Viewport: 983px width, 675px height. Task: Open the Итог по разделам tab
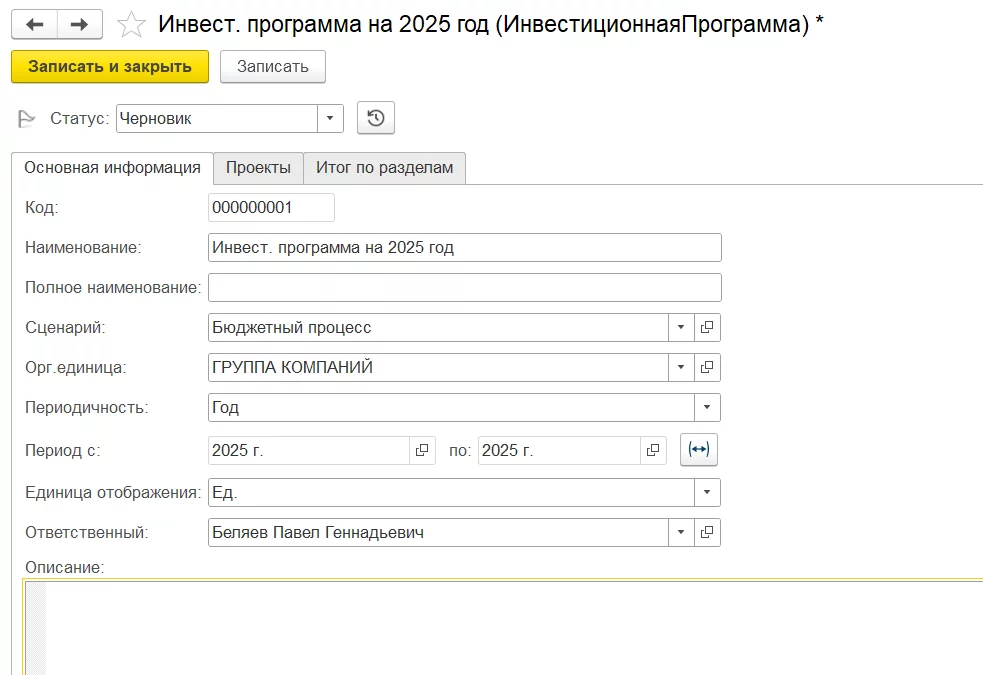point(384,168)
